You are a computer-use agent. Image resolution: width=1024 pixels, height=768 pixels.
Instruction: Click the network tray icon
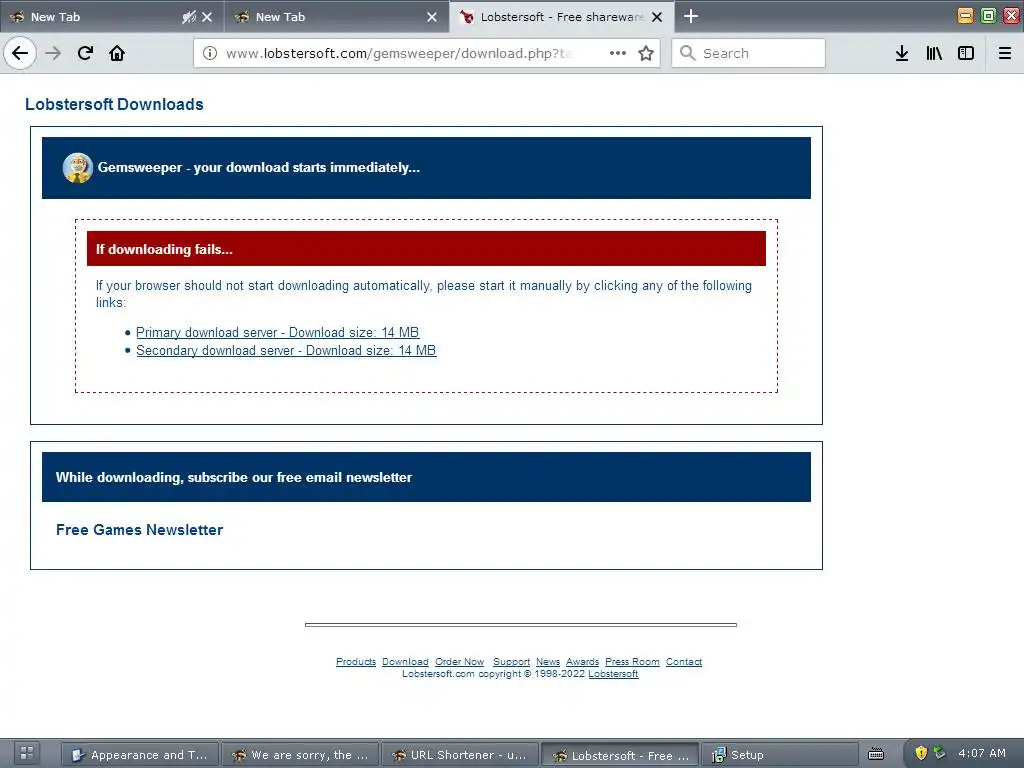pyautogui.click(x=939, y=752)
